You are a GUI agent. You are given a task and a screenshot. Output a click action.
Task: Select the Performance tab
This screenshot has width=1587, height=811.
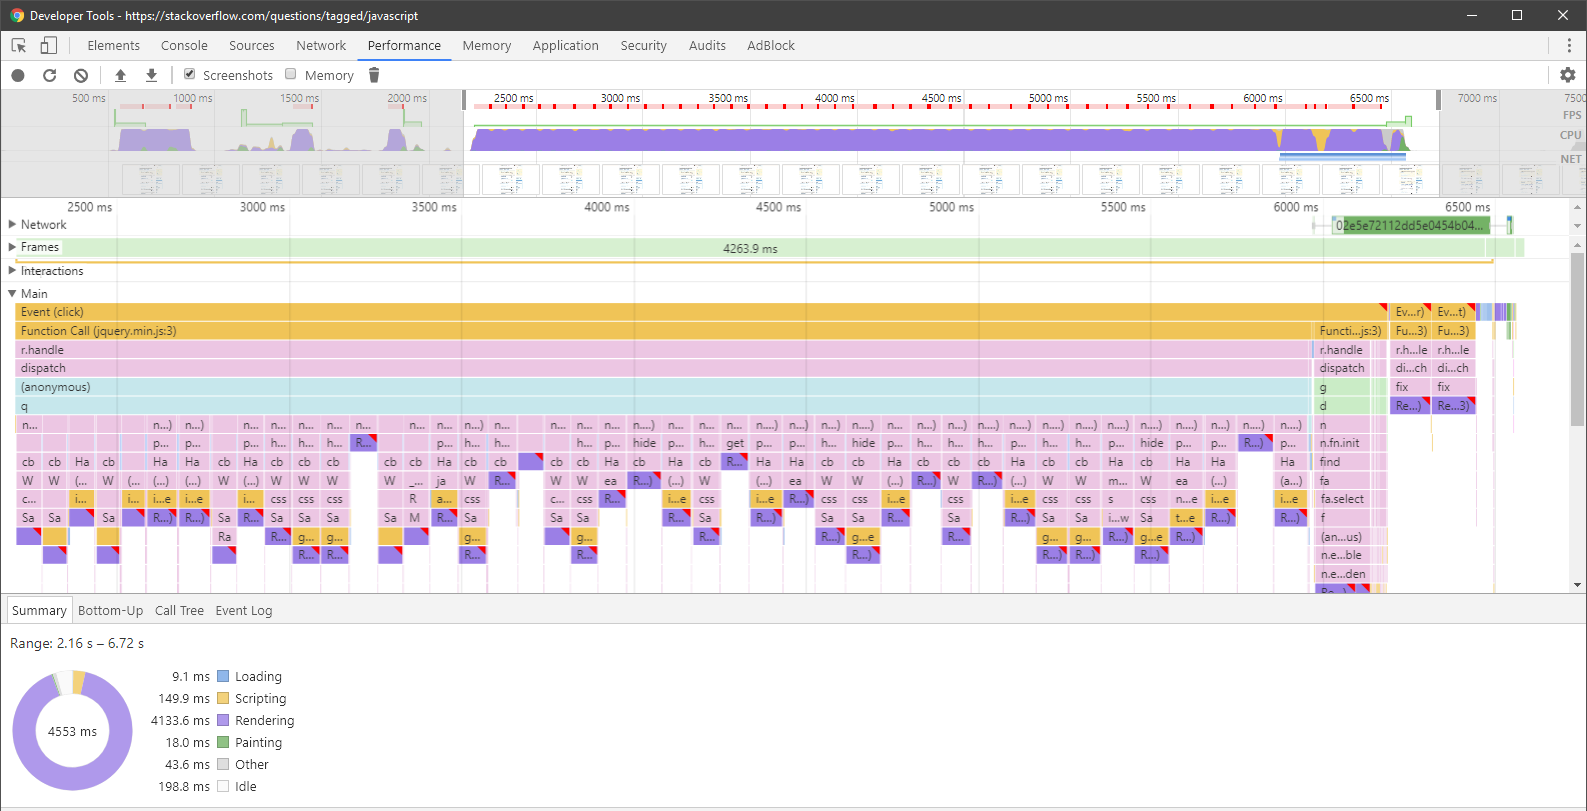click(404, 45)
